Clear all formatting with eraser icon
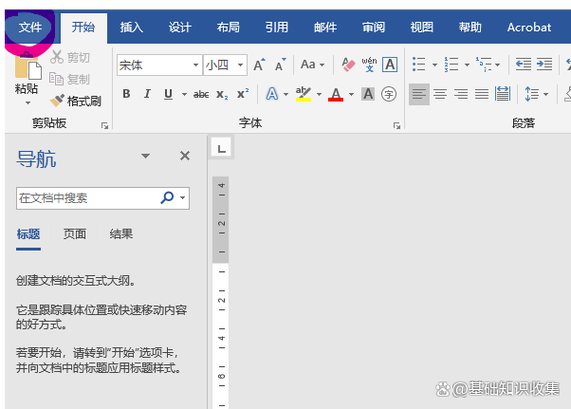The width and height of the screenshot is (571, 409). pyautogui.click(x=348, y=65)
